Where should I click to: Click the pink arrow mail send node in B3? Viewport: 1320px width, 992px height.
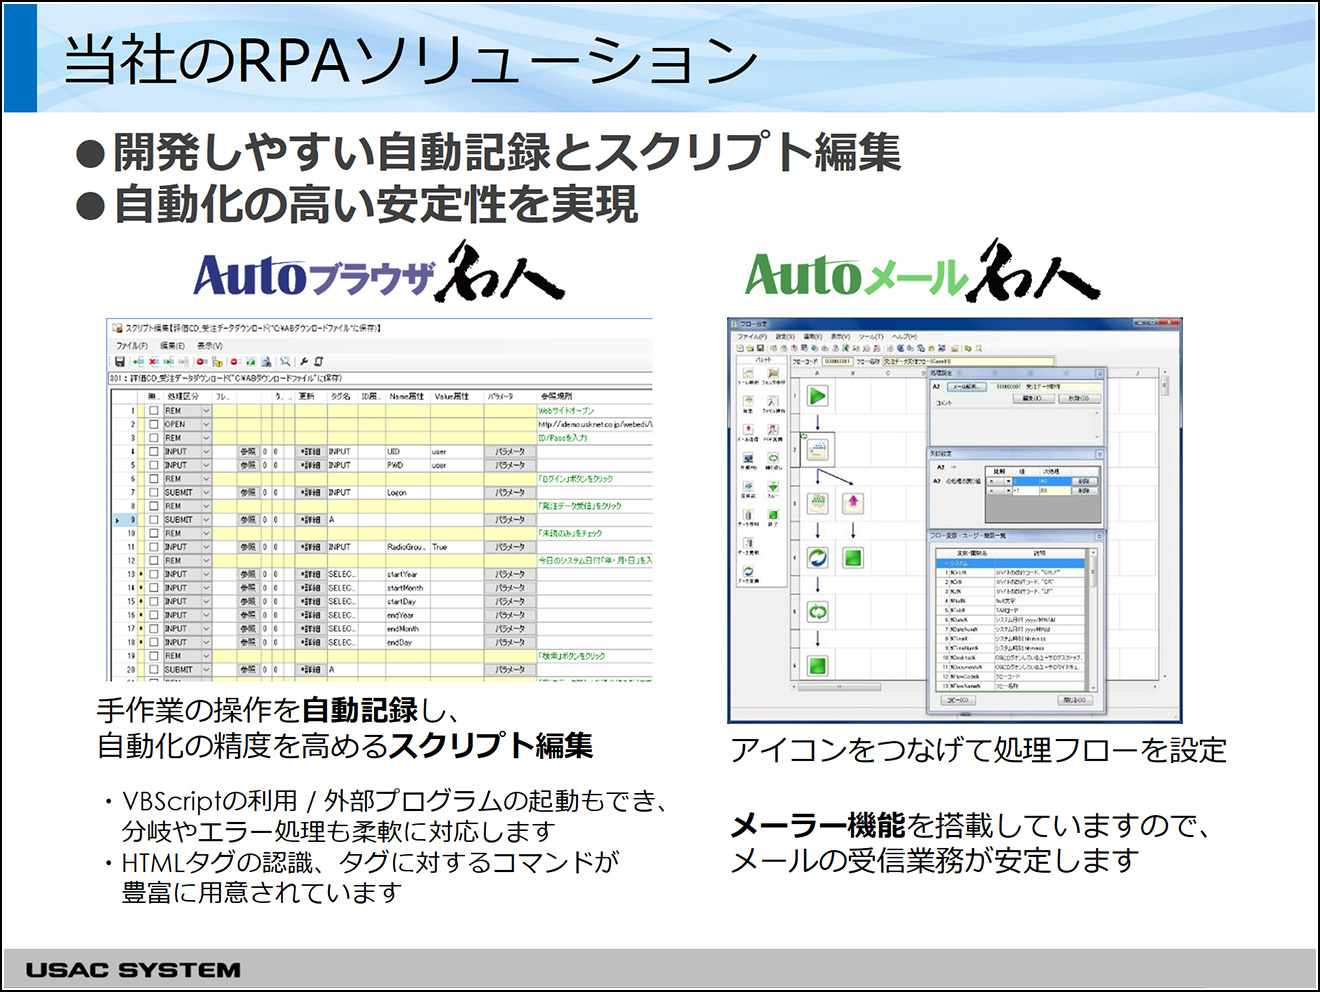point(853,503)
